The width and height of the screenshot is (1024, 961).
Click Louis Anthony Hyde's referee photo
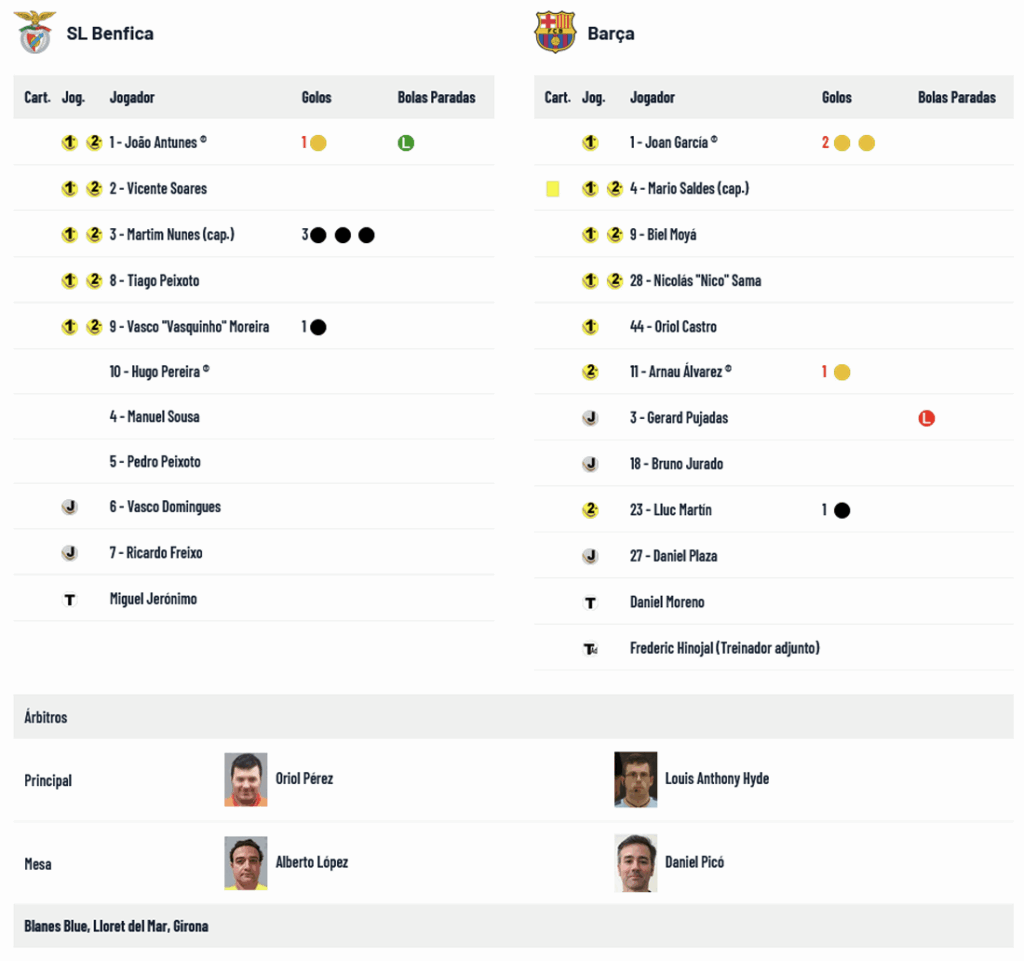pyautogui.click(x=636, y=780)
